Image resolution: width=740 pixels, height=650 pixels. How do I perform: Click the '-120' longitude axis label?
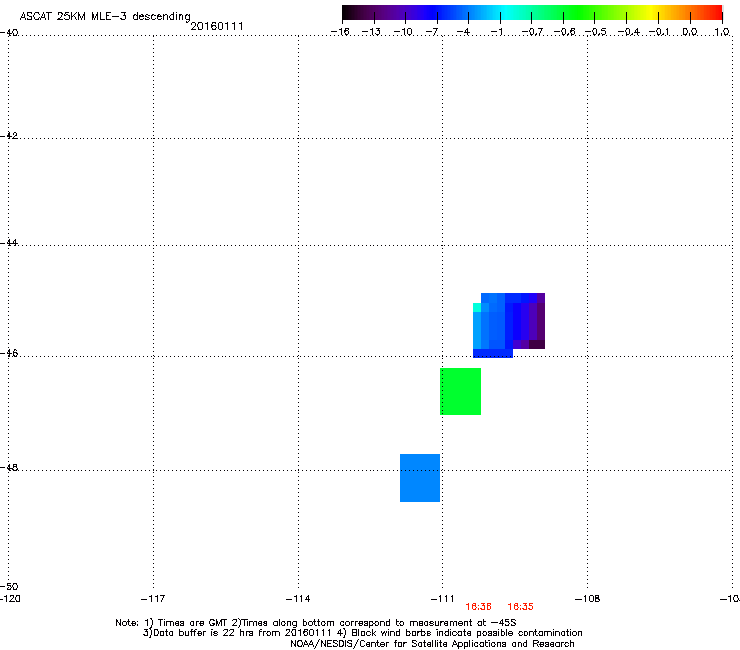[x=10, y=599]
